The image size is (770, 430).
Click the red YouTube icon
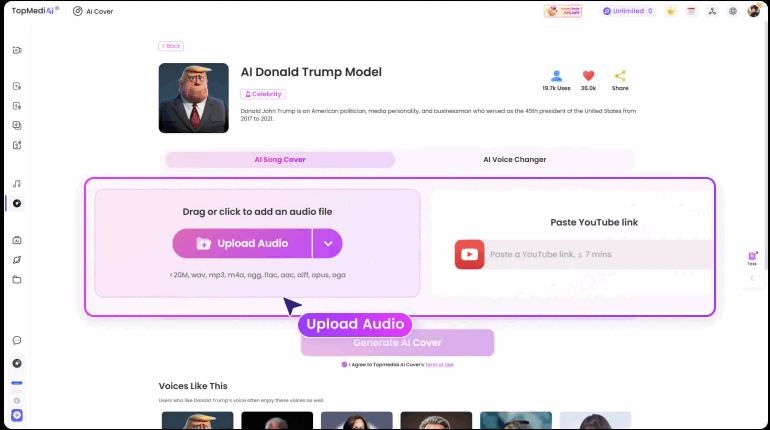click(x=469, y=254)
